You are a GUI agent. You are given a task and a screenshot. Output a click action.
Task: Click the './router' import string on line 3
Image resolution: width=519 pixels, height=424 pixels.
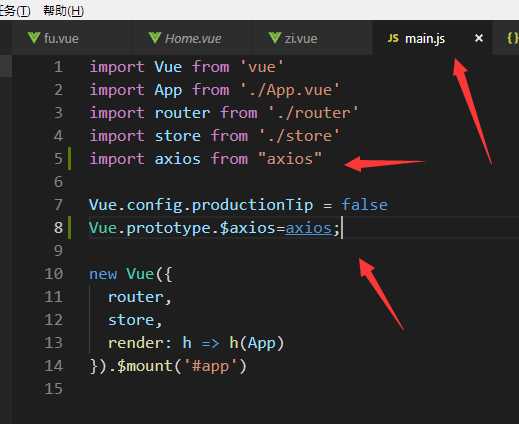coord(313,113)
